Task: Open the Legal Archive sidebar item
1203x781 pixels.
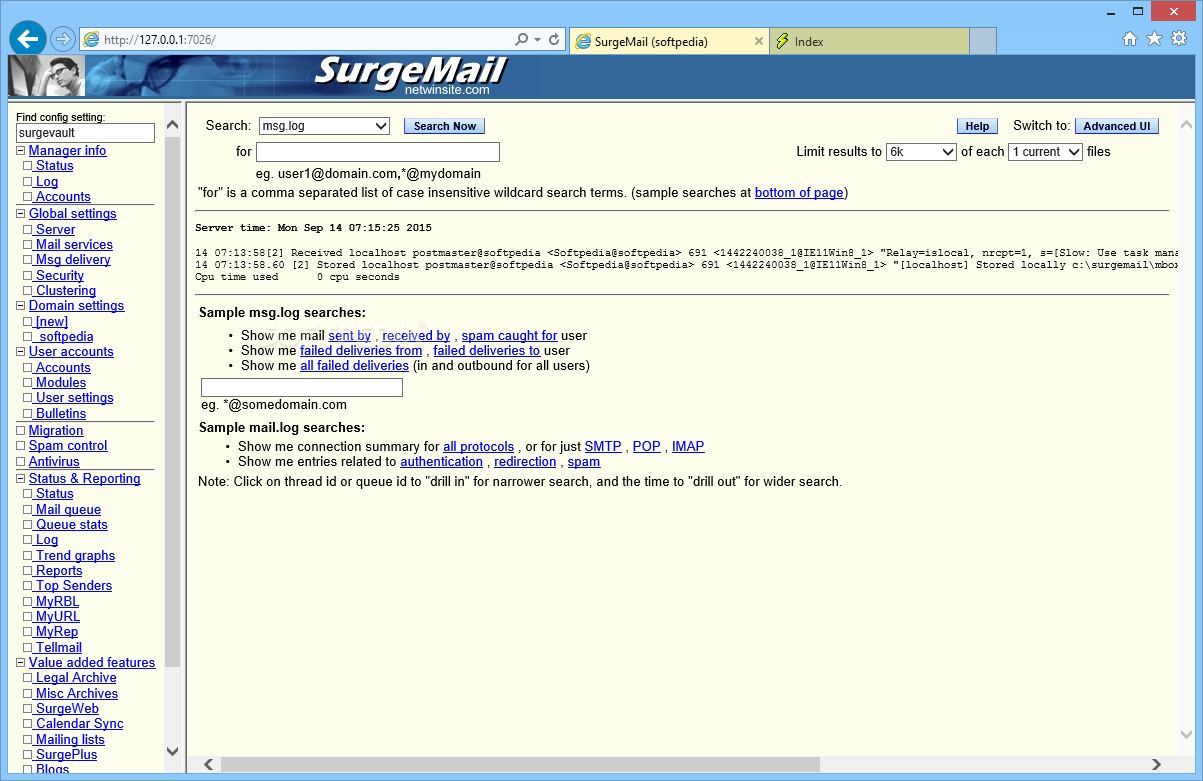Action: [75, 678]
